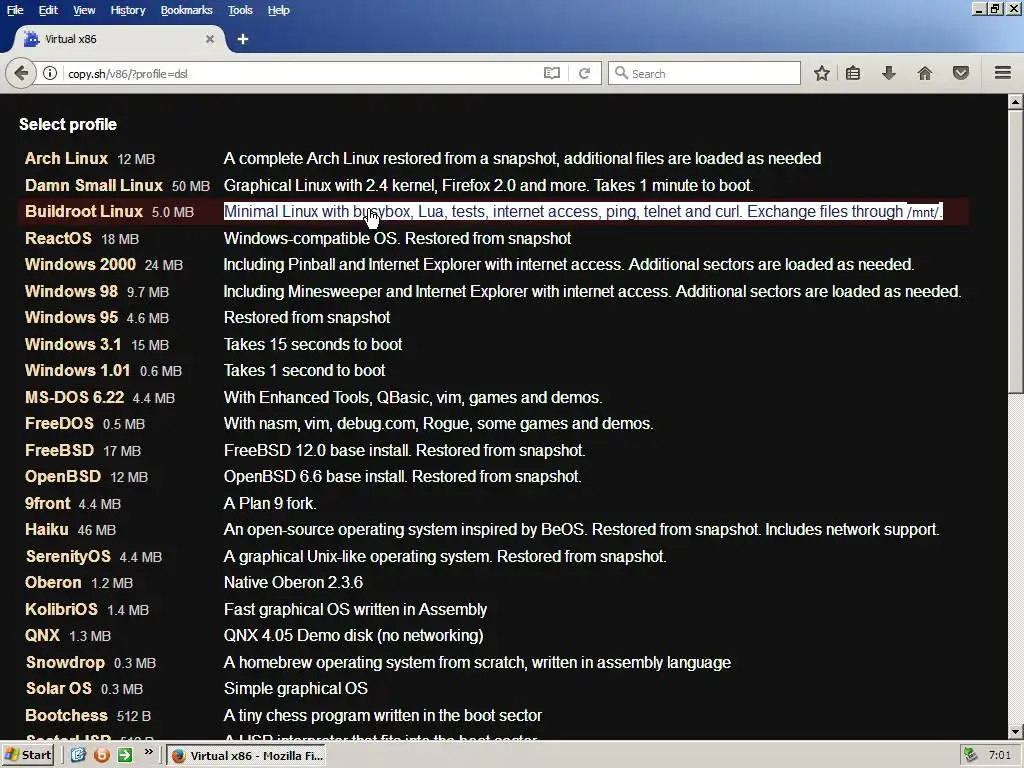Select the Virtual x86 tab
The image size is (1024, 768).
click(x=118, y=39)
